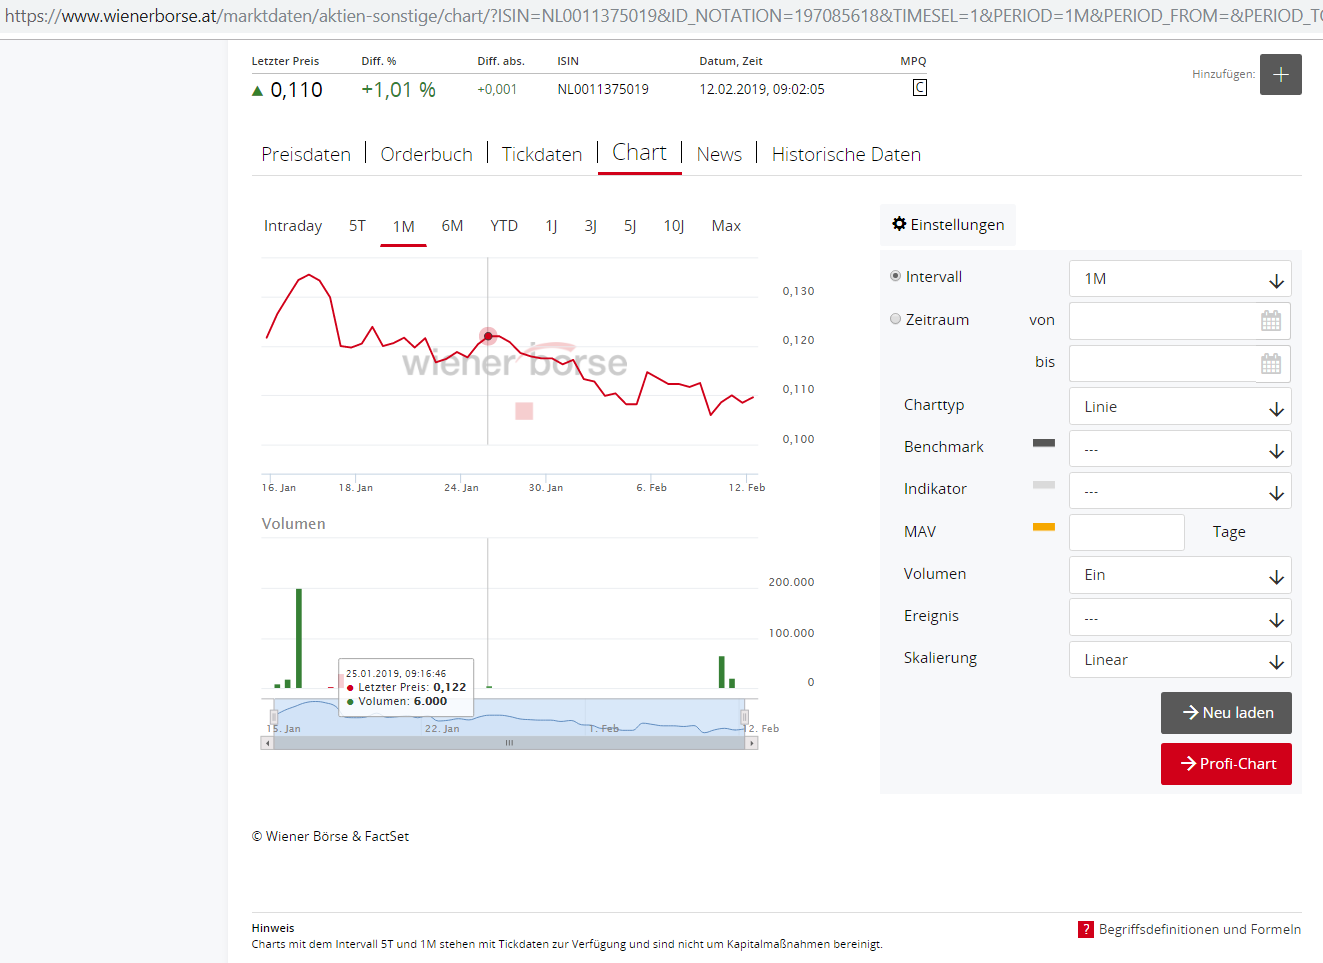Click the red question mark help icon
The height and width of the screenshot is (963, 1323).
point(1086,929)
